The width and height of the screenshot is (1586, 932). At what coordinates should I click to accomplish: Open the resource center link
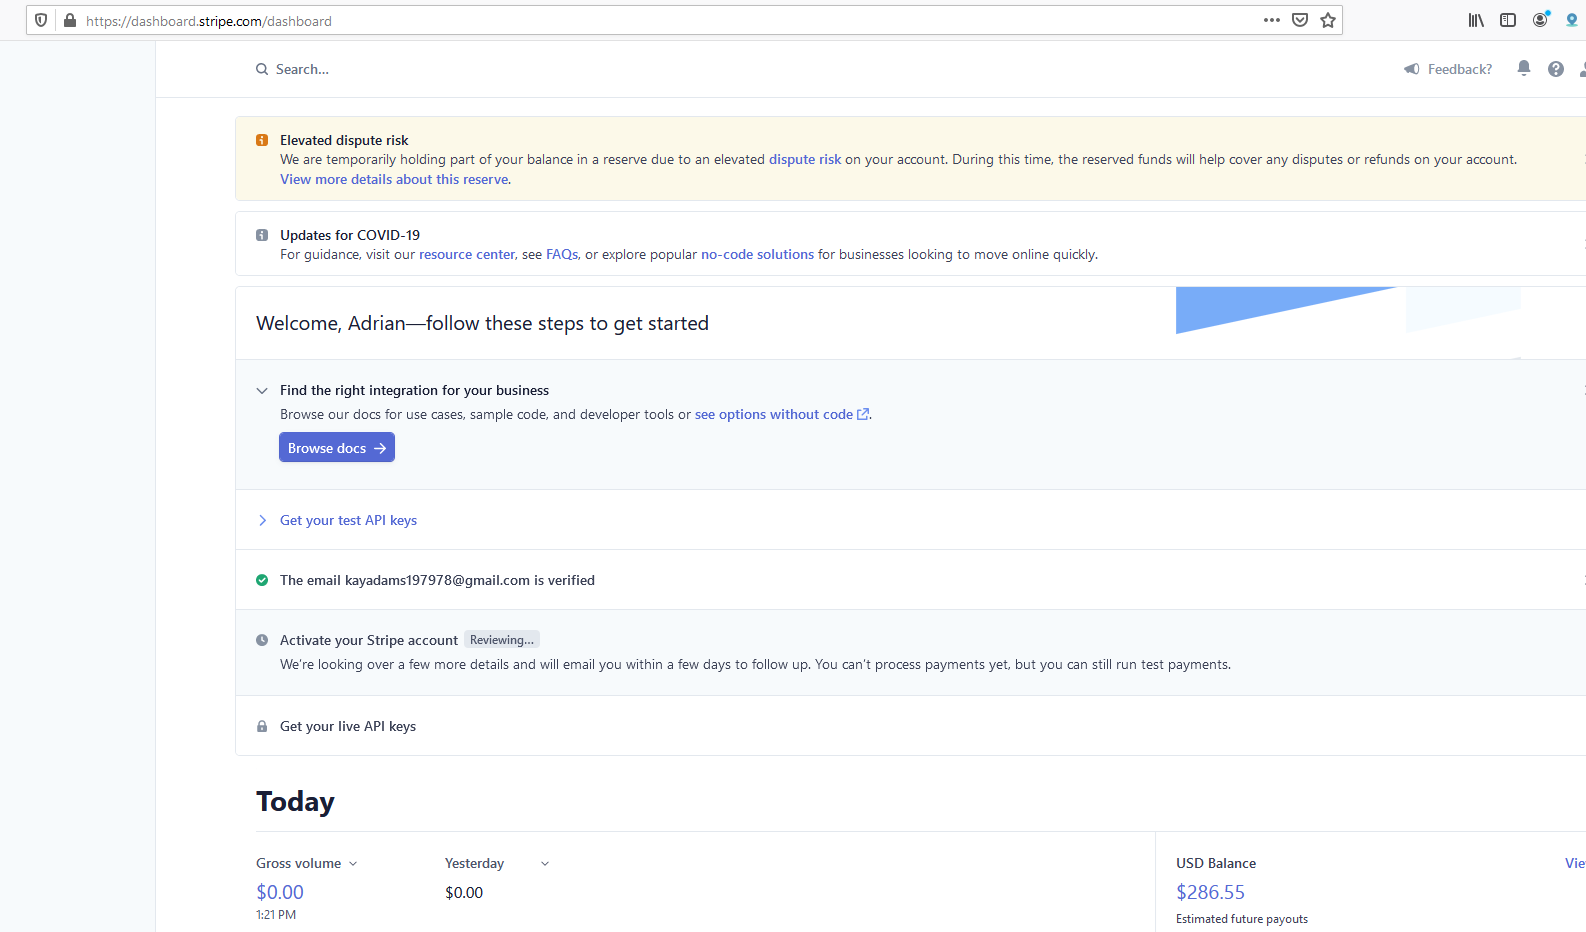point(467,254)
